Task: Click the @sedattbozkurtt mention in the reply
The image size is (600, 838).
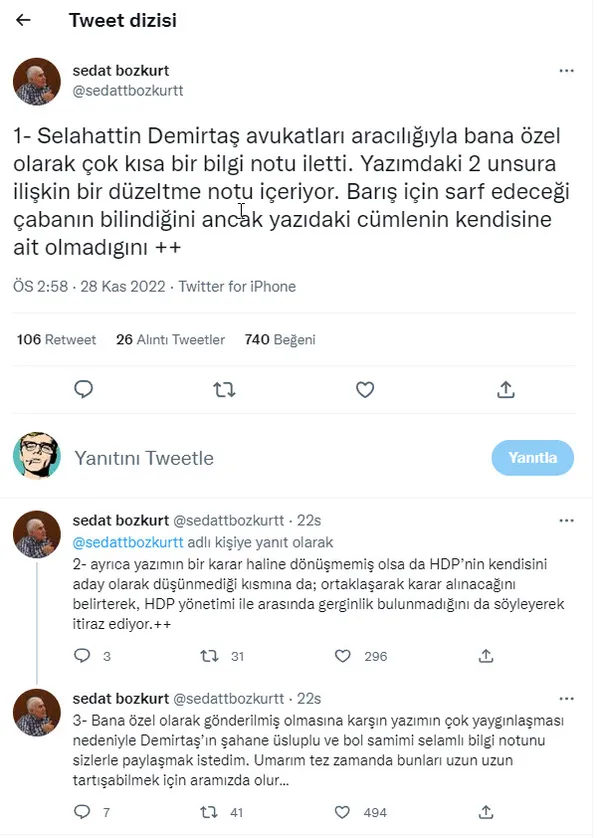Action: pos(125,541)
